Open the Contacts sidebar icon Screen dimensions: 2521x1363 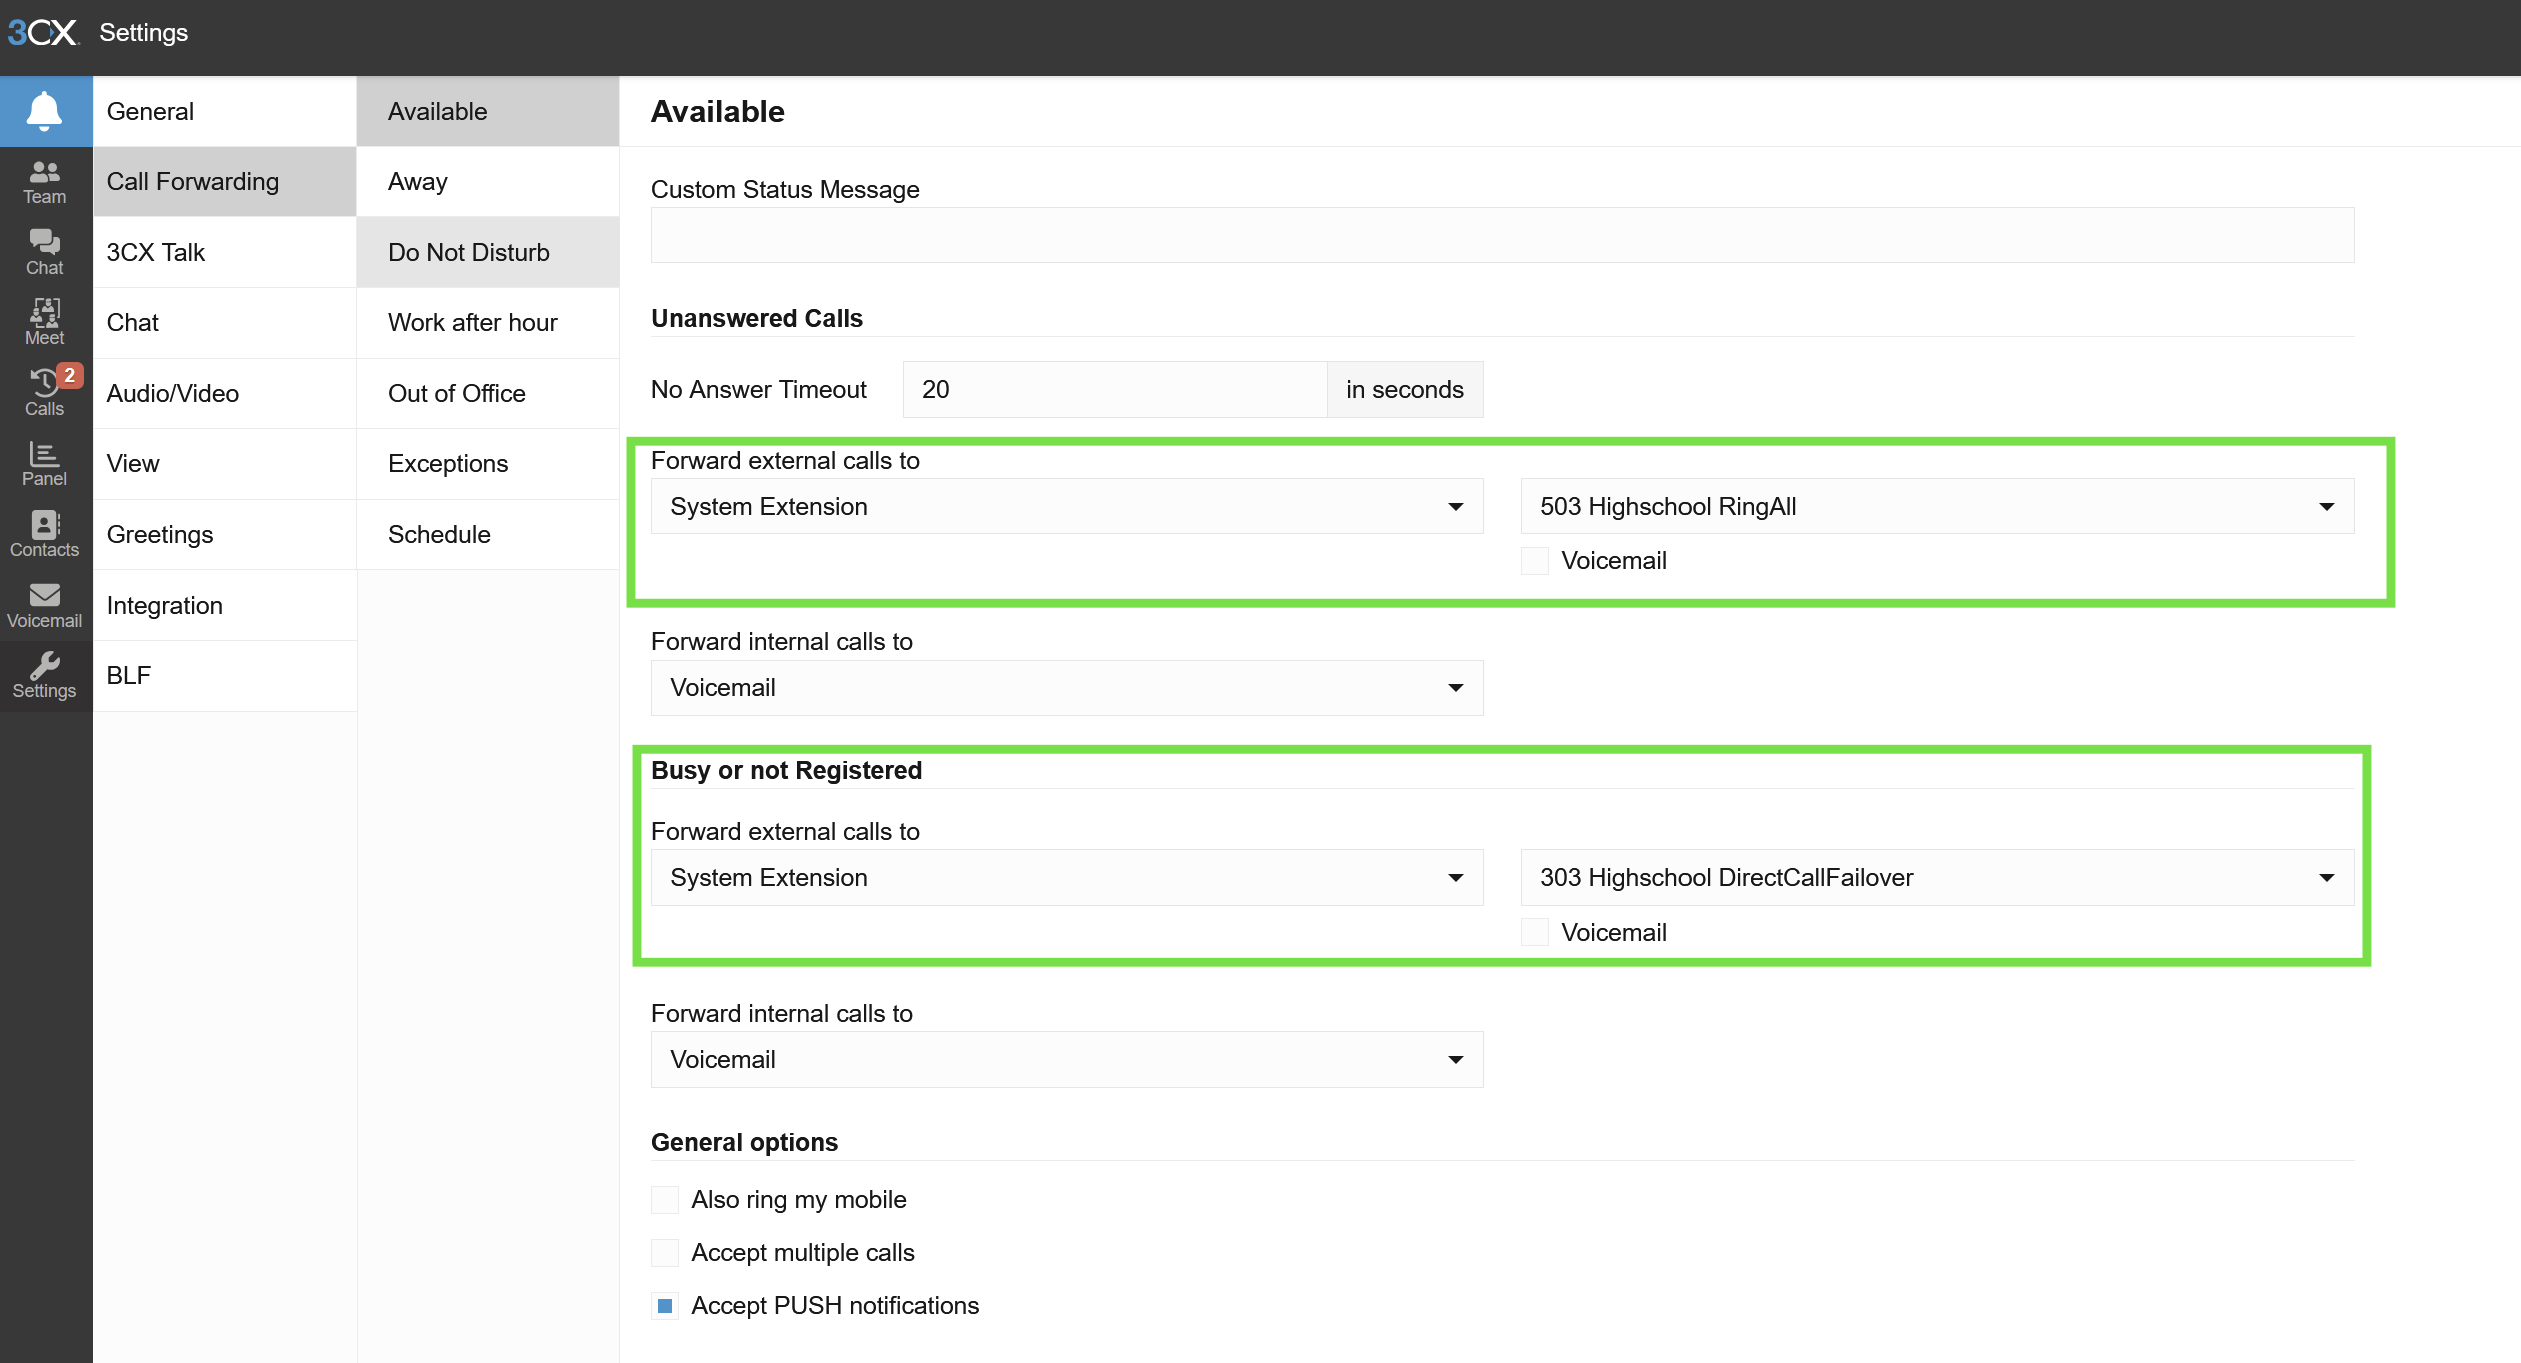point(45,535)
